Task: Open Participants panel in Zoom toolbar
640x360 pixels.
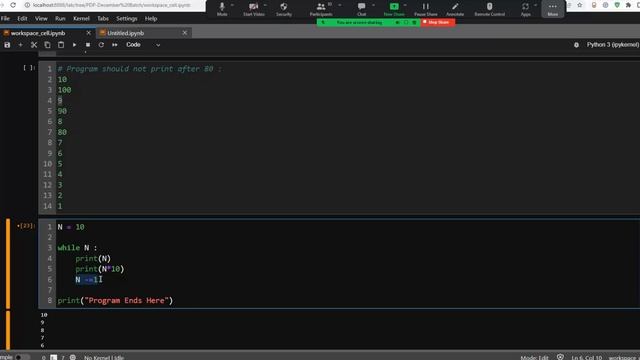Action: pyautogui.click(x=321, y=9)
